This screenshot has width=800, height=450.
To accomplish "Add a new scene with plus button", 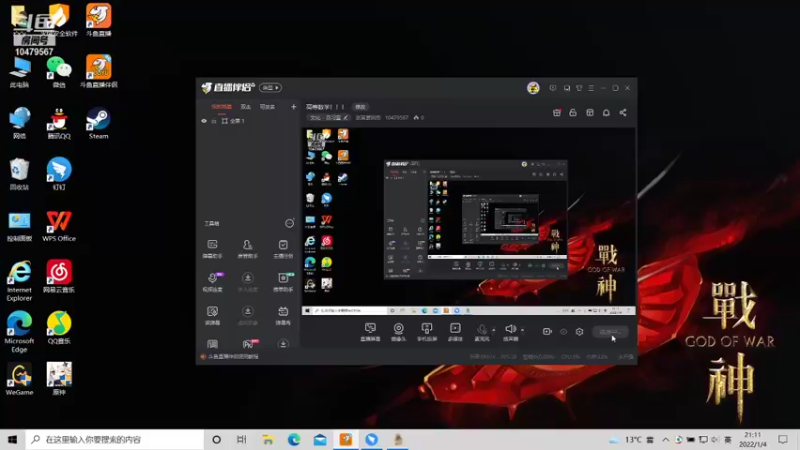I will point(293,107).
